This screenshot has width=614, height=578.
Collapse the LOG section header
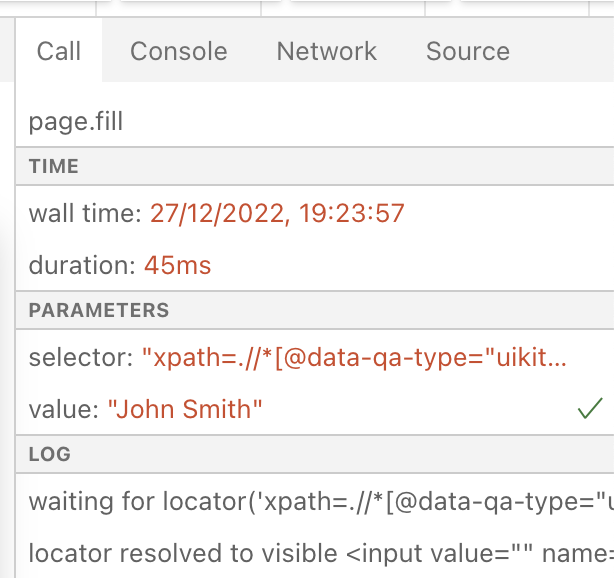click(315, 454)
